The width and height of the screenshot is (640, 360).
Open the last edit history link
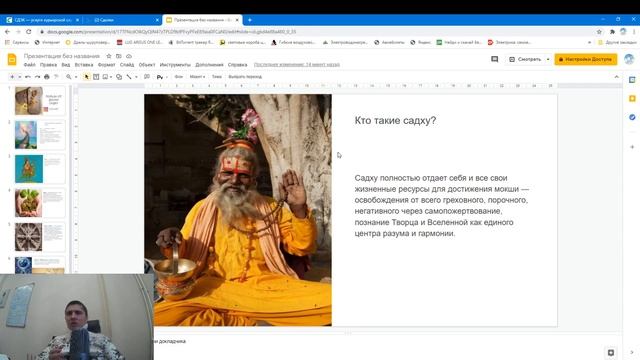(x=297, y=65)
